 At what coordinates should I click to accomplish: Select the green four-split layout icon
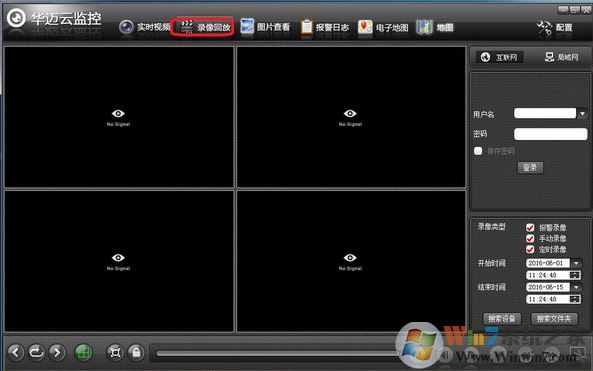84,353
